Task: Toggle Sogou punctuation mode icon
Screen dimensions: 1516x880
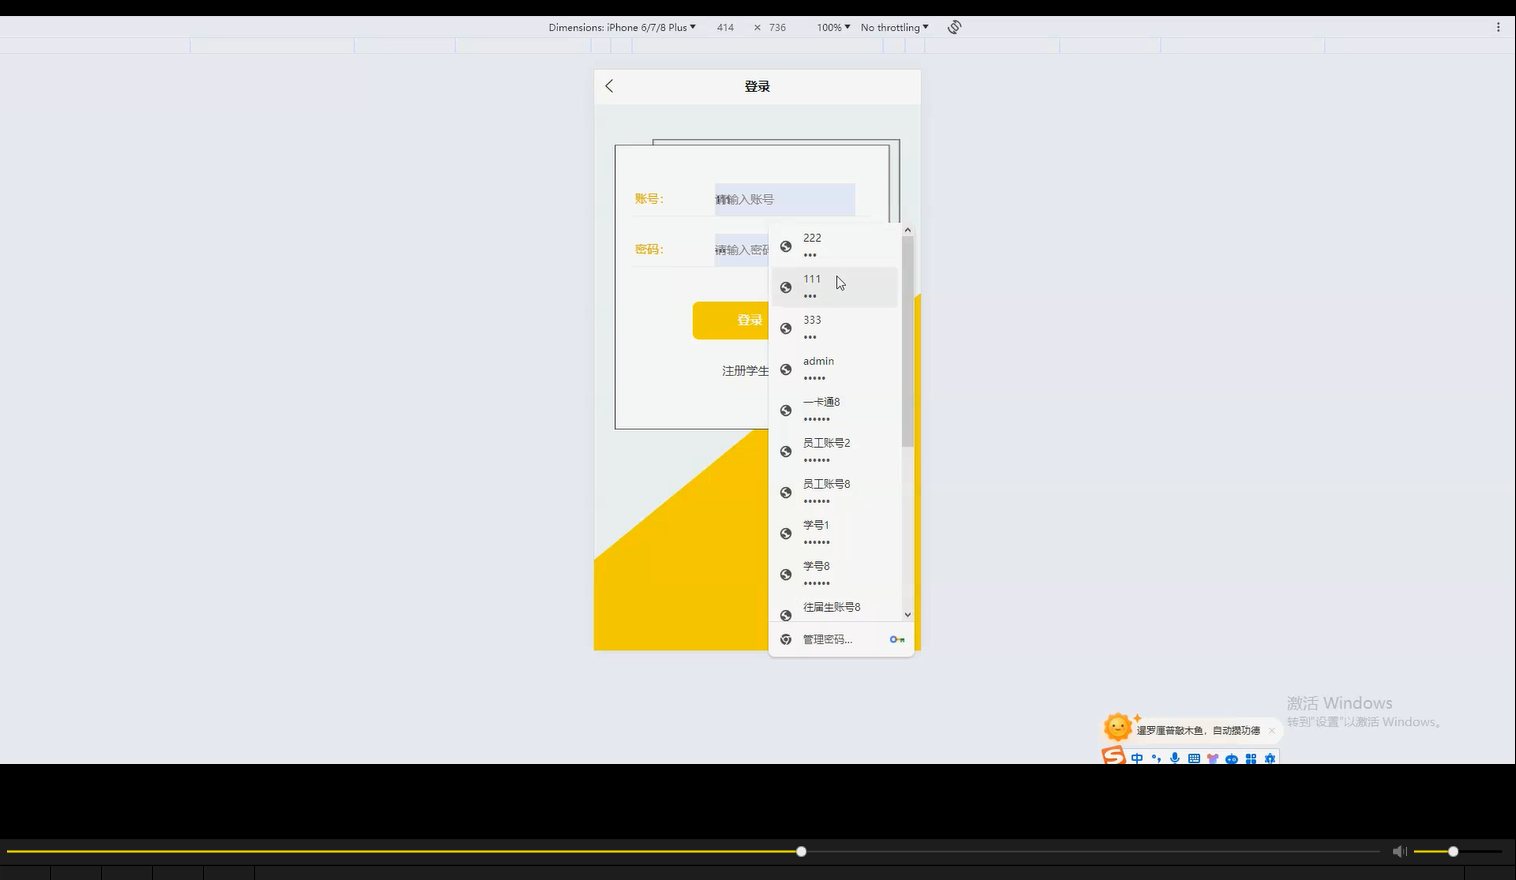Action: click(x=1156, y=758)
